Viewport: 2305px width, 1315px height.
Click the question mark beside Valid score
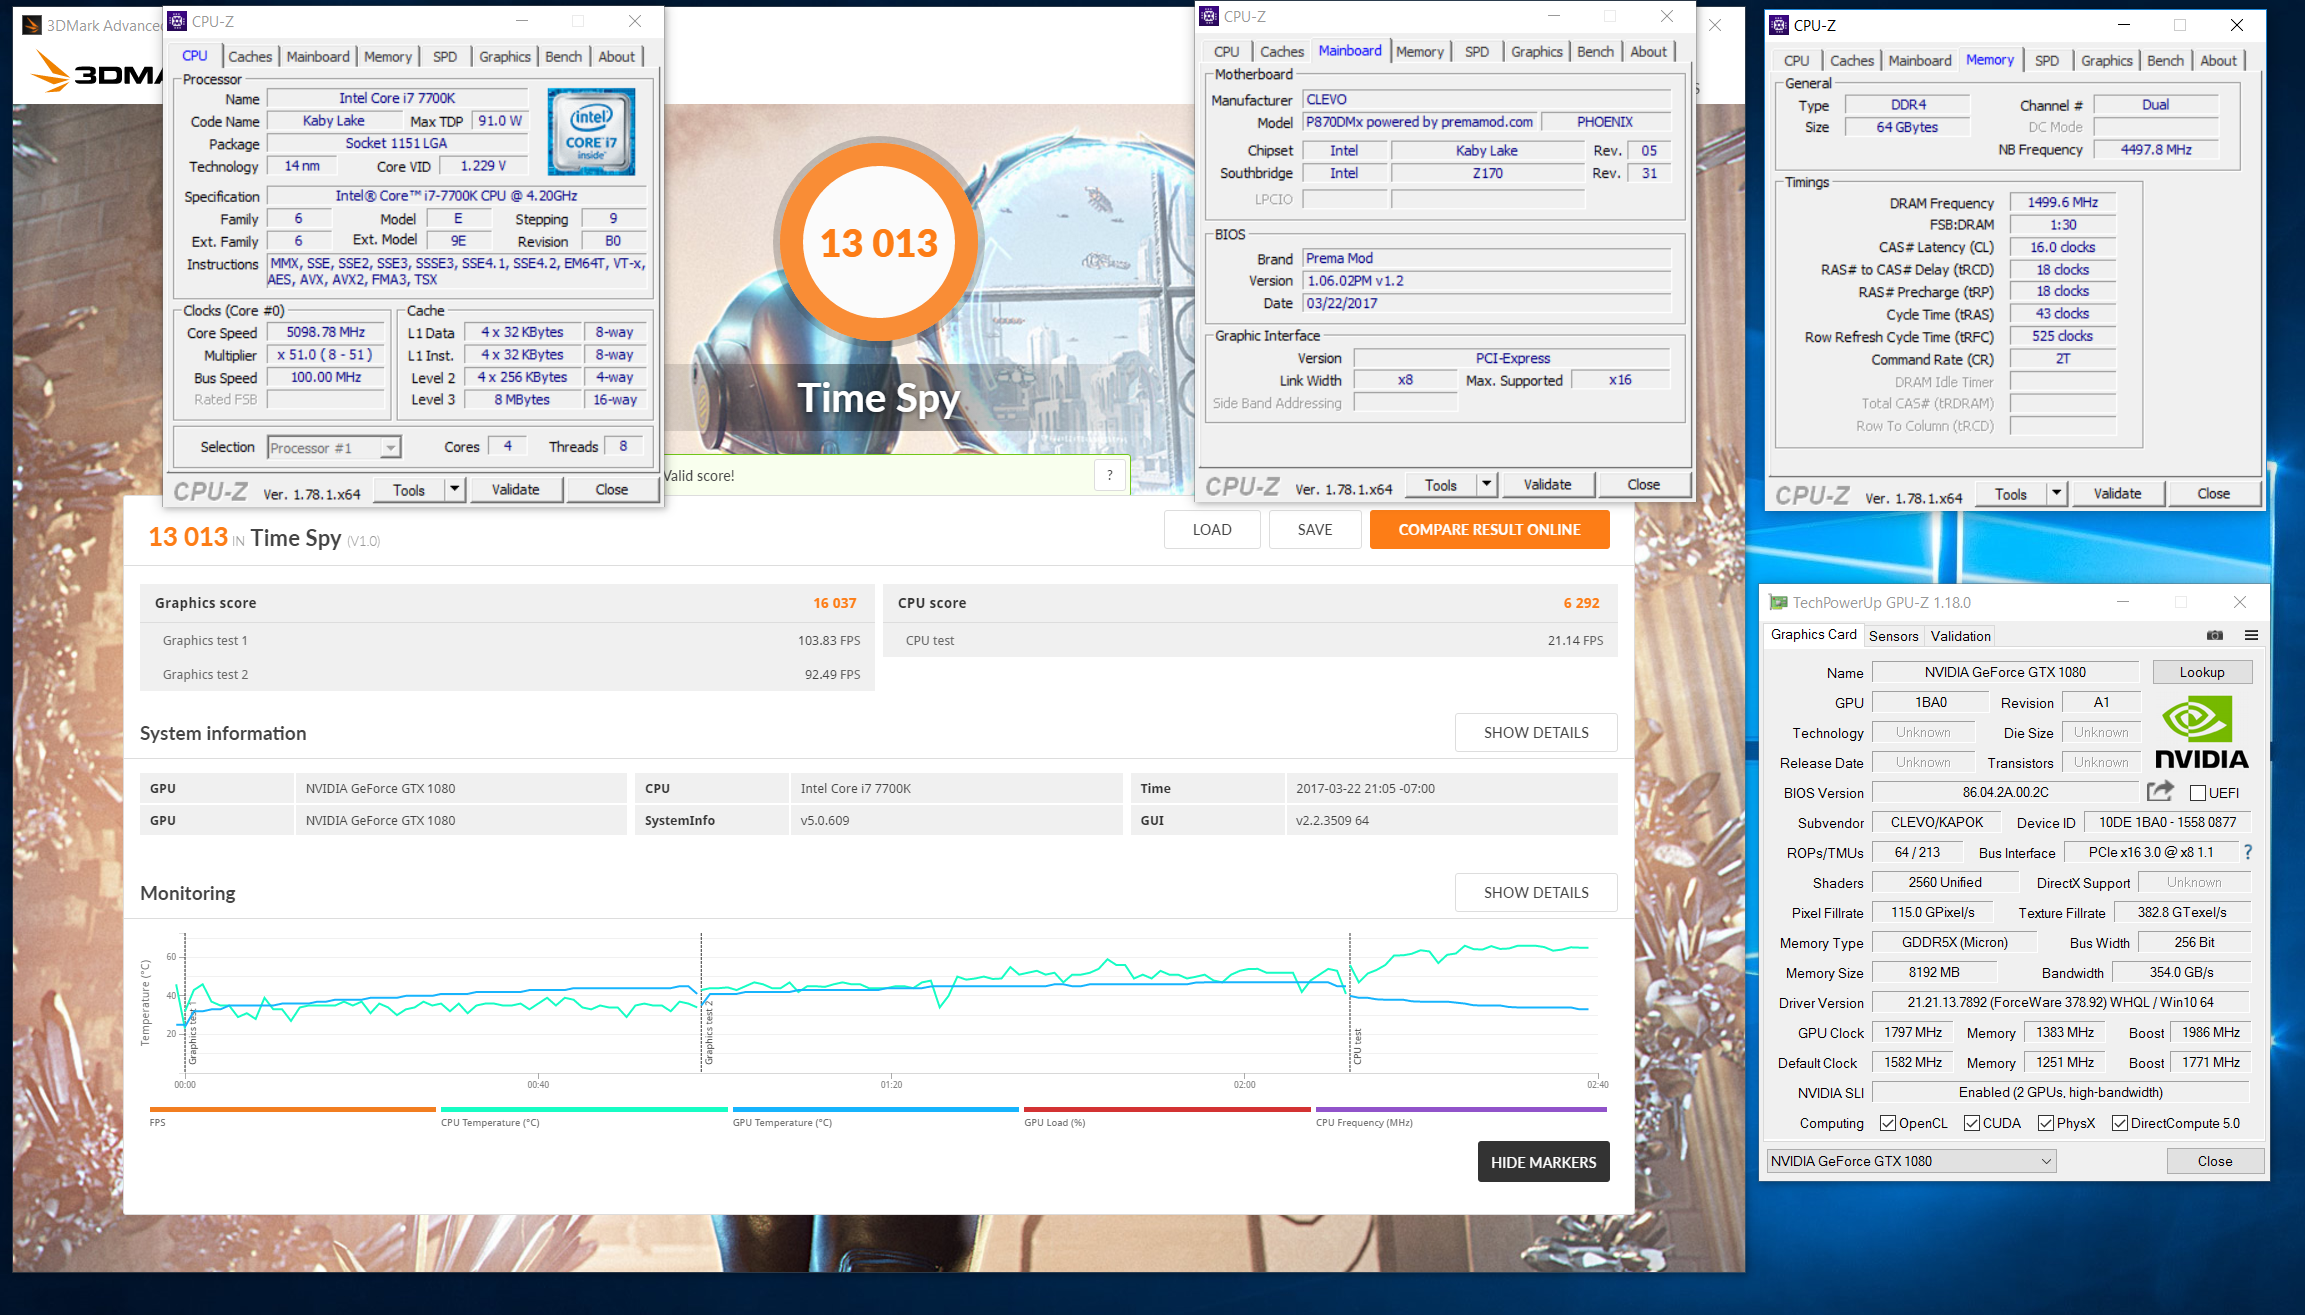coord(1109,475)
